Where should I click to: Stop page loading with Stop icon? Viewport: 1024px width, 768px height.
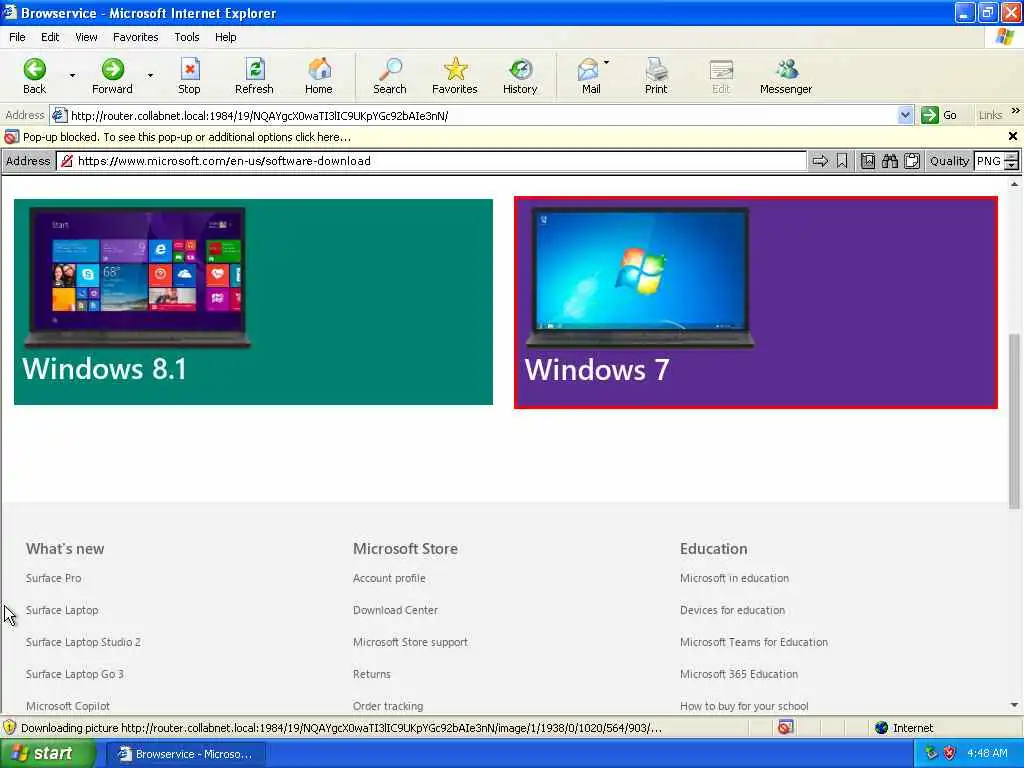click(189, 69)
